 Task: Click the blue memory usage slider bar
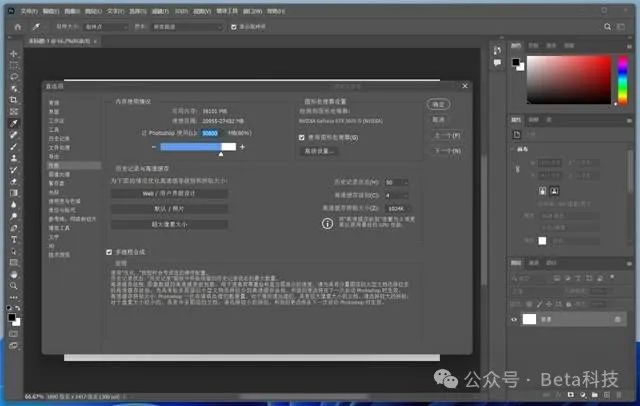[191, 147]
